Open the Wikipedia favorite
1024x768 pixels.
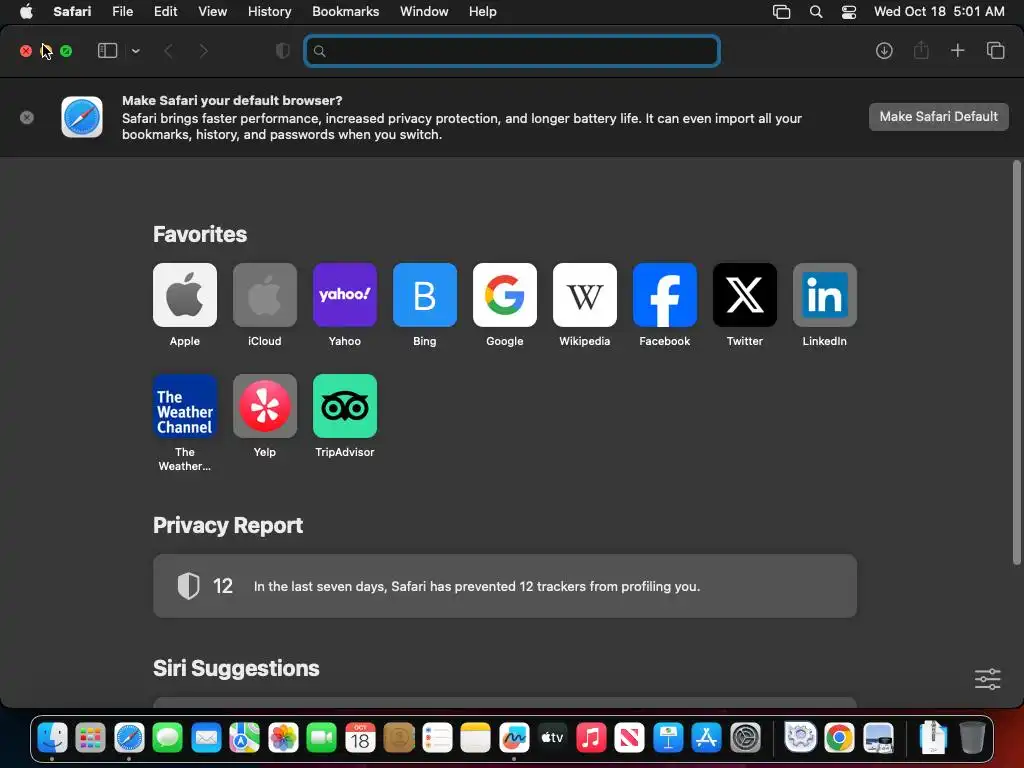(x=584, y=295)
